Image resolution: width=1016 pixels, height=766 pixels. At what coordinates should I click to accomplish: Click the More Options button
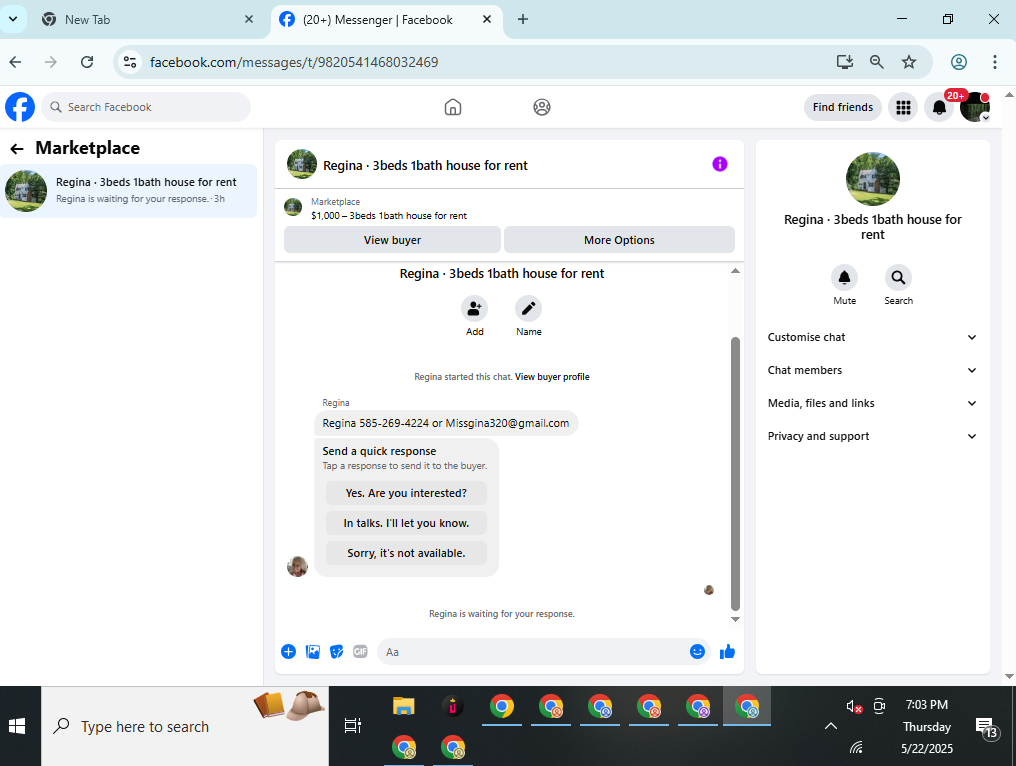coord(619,240)
